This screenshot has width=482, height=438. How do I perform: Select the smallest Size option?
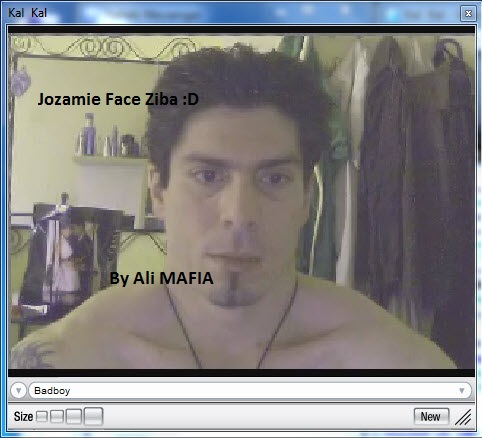tap(42, 416)
